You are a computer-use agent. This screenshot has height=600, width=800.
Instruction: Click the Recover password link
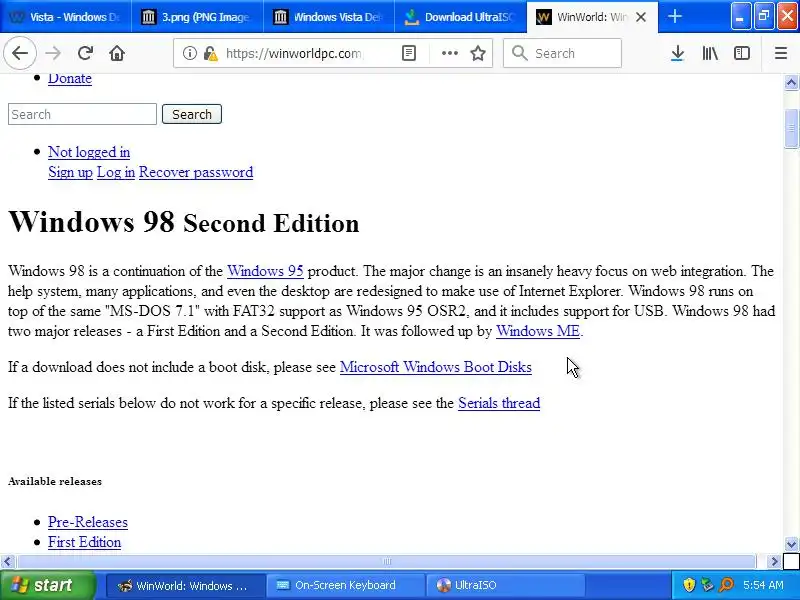tap(196, 172)
